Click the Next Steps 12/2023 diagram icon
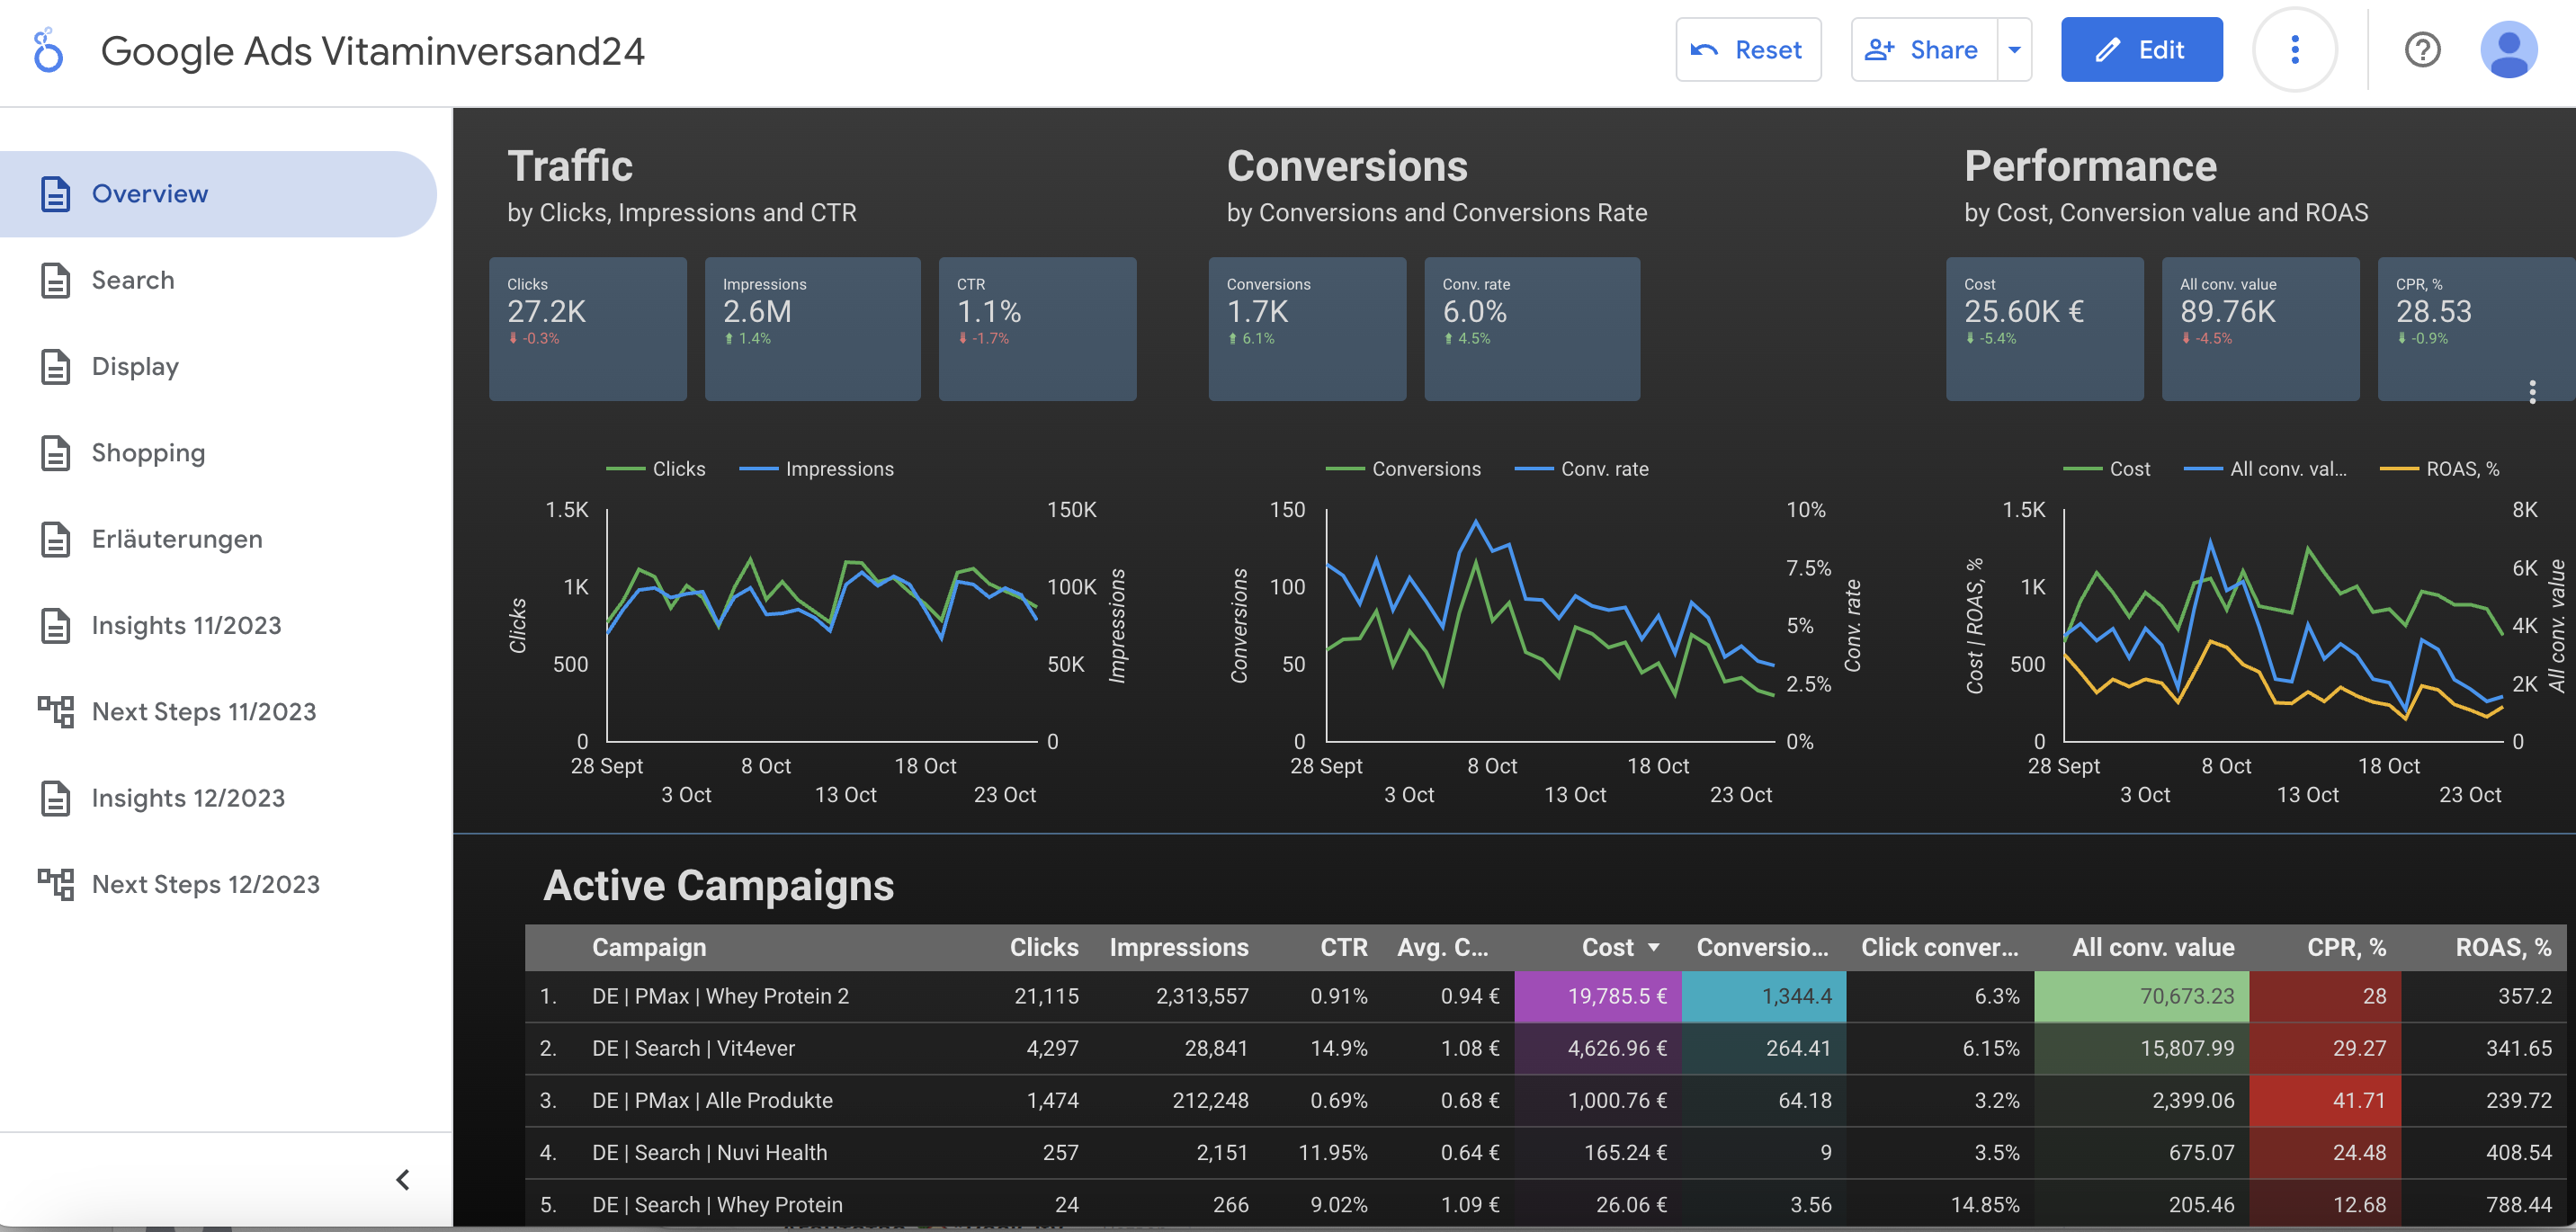 coord(56,884)
